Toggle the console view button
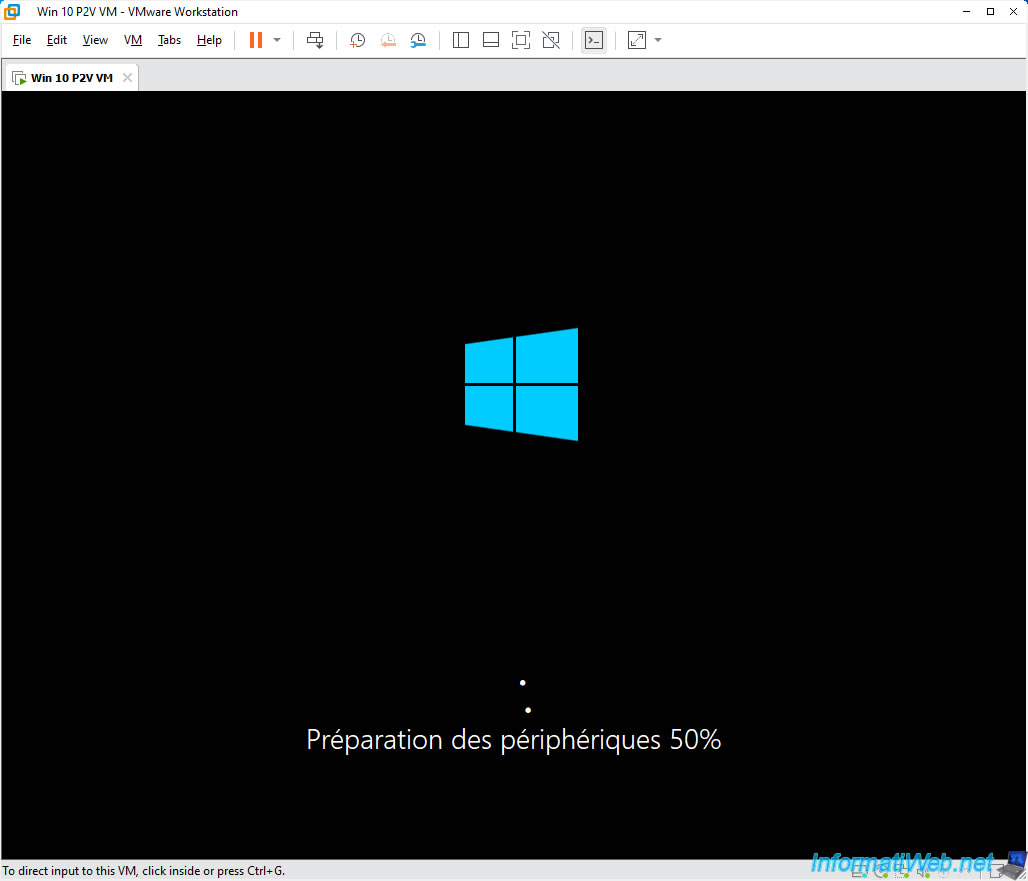 click(594, 40)
